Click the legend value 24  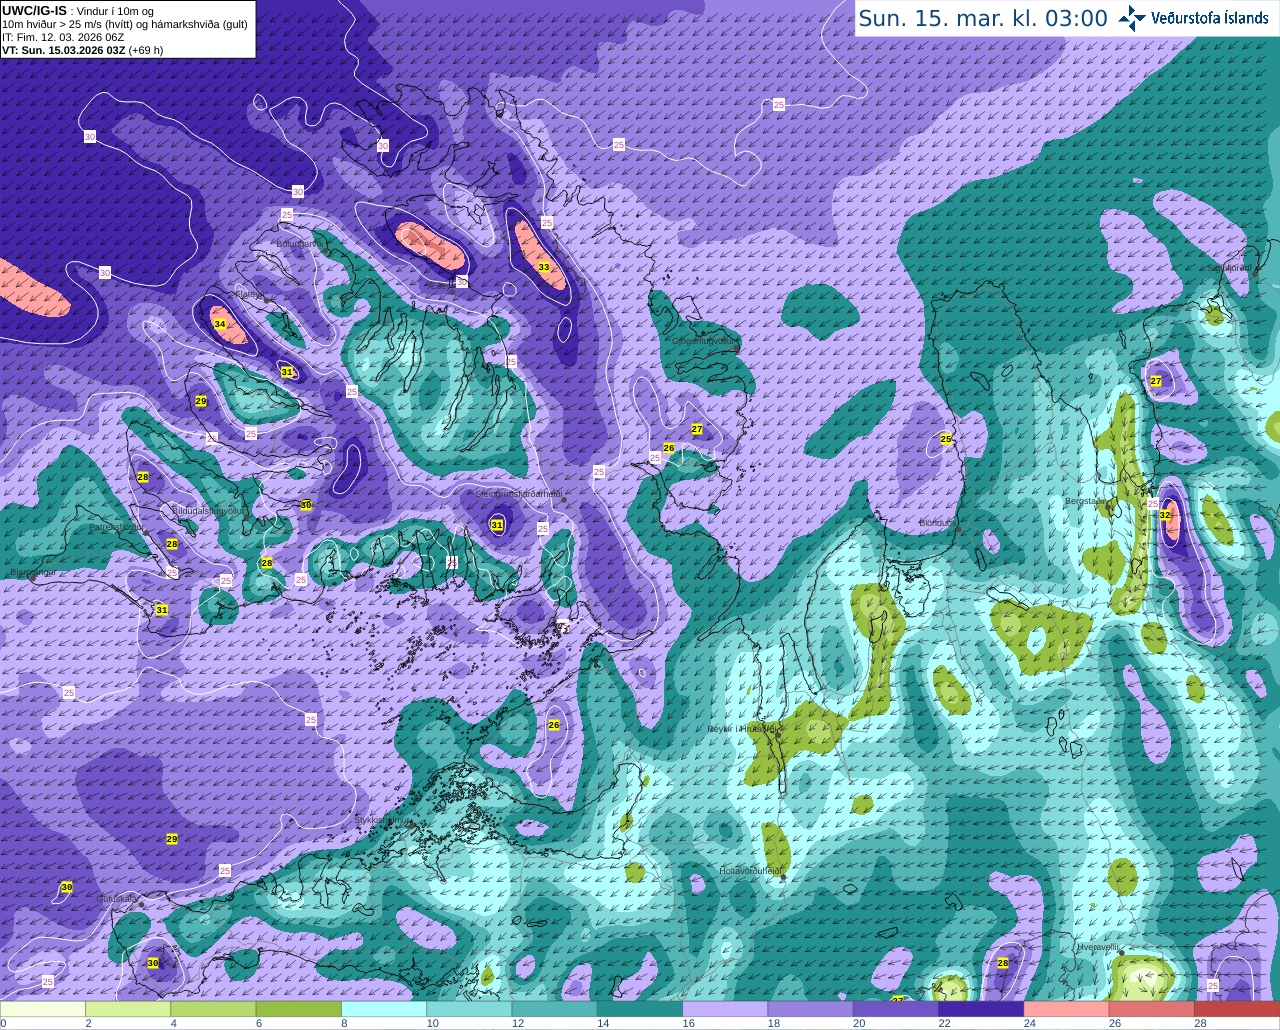tap(1029, 1023)
